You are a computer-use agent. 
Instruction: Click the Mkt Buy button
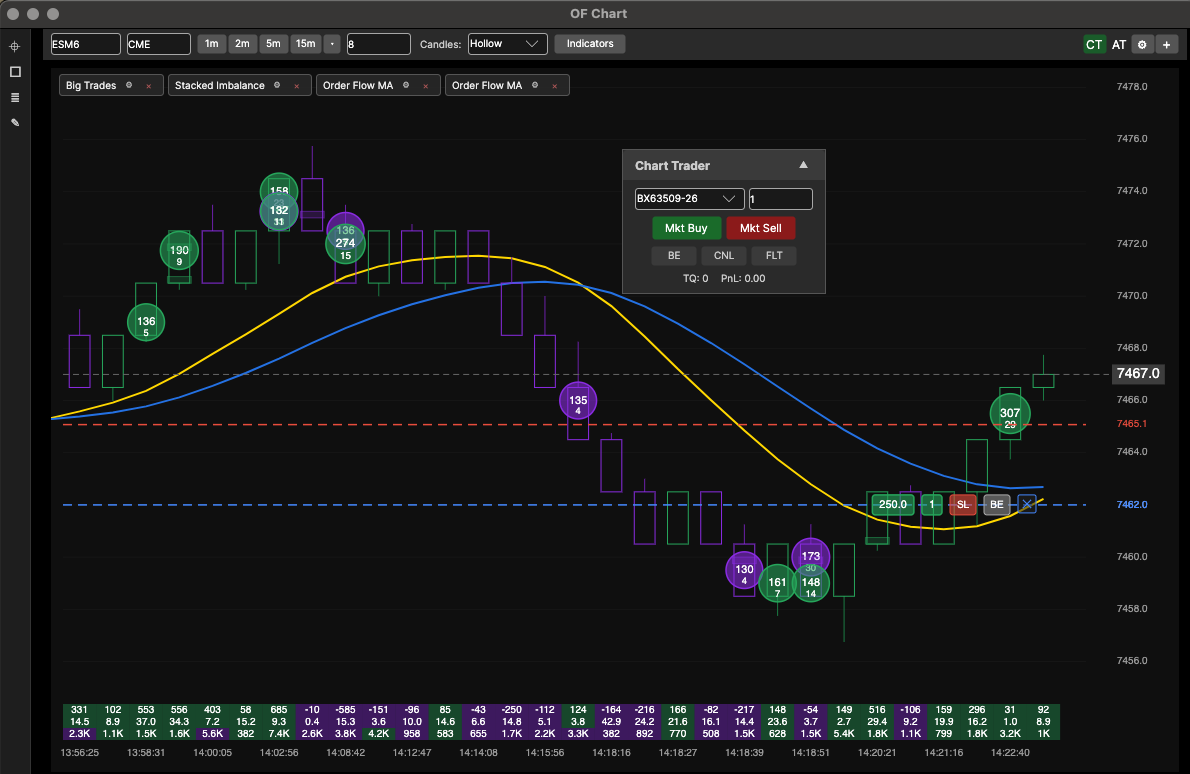pyautogui.click(x=686, y=228)
